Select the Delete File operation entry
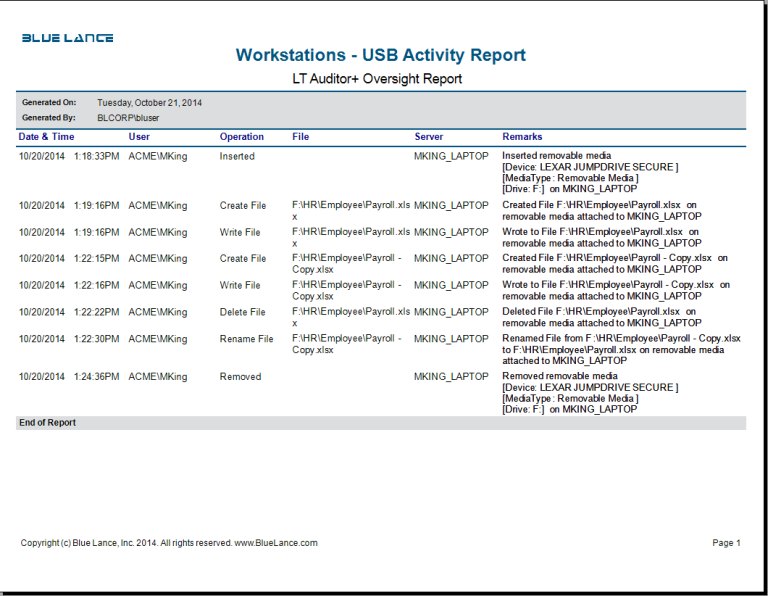This screenshot has width=768, height=596. point(243,312)
